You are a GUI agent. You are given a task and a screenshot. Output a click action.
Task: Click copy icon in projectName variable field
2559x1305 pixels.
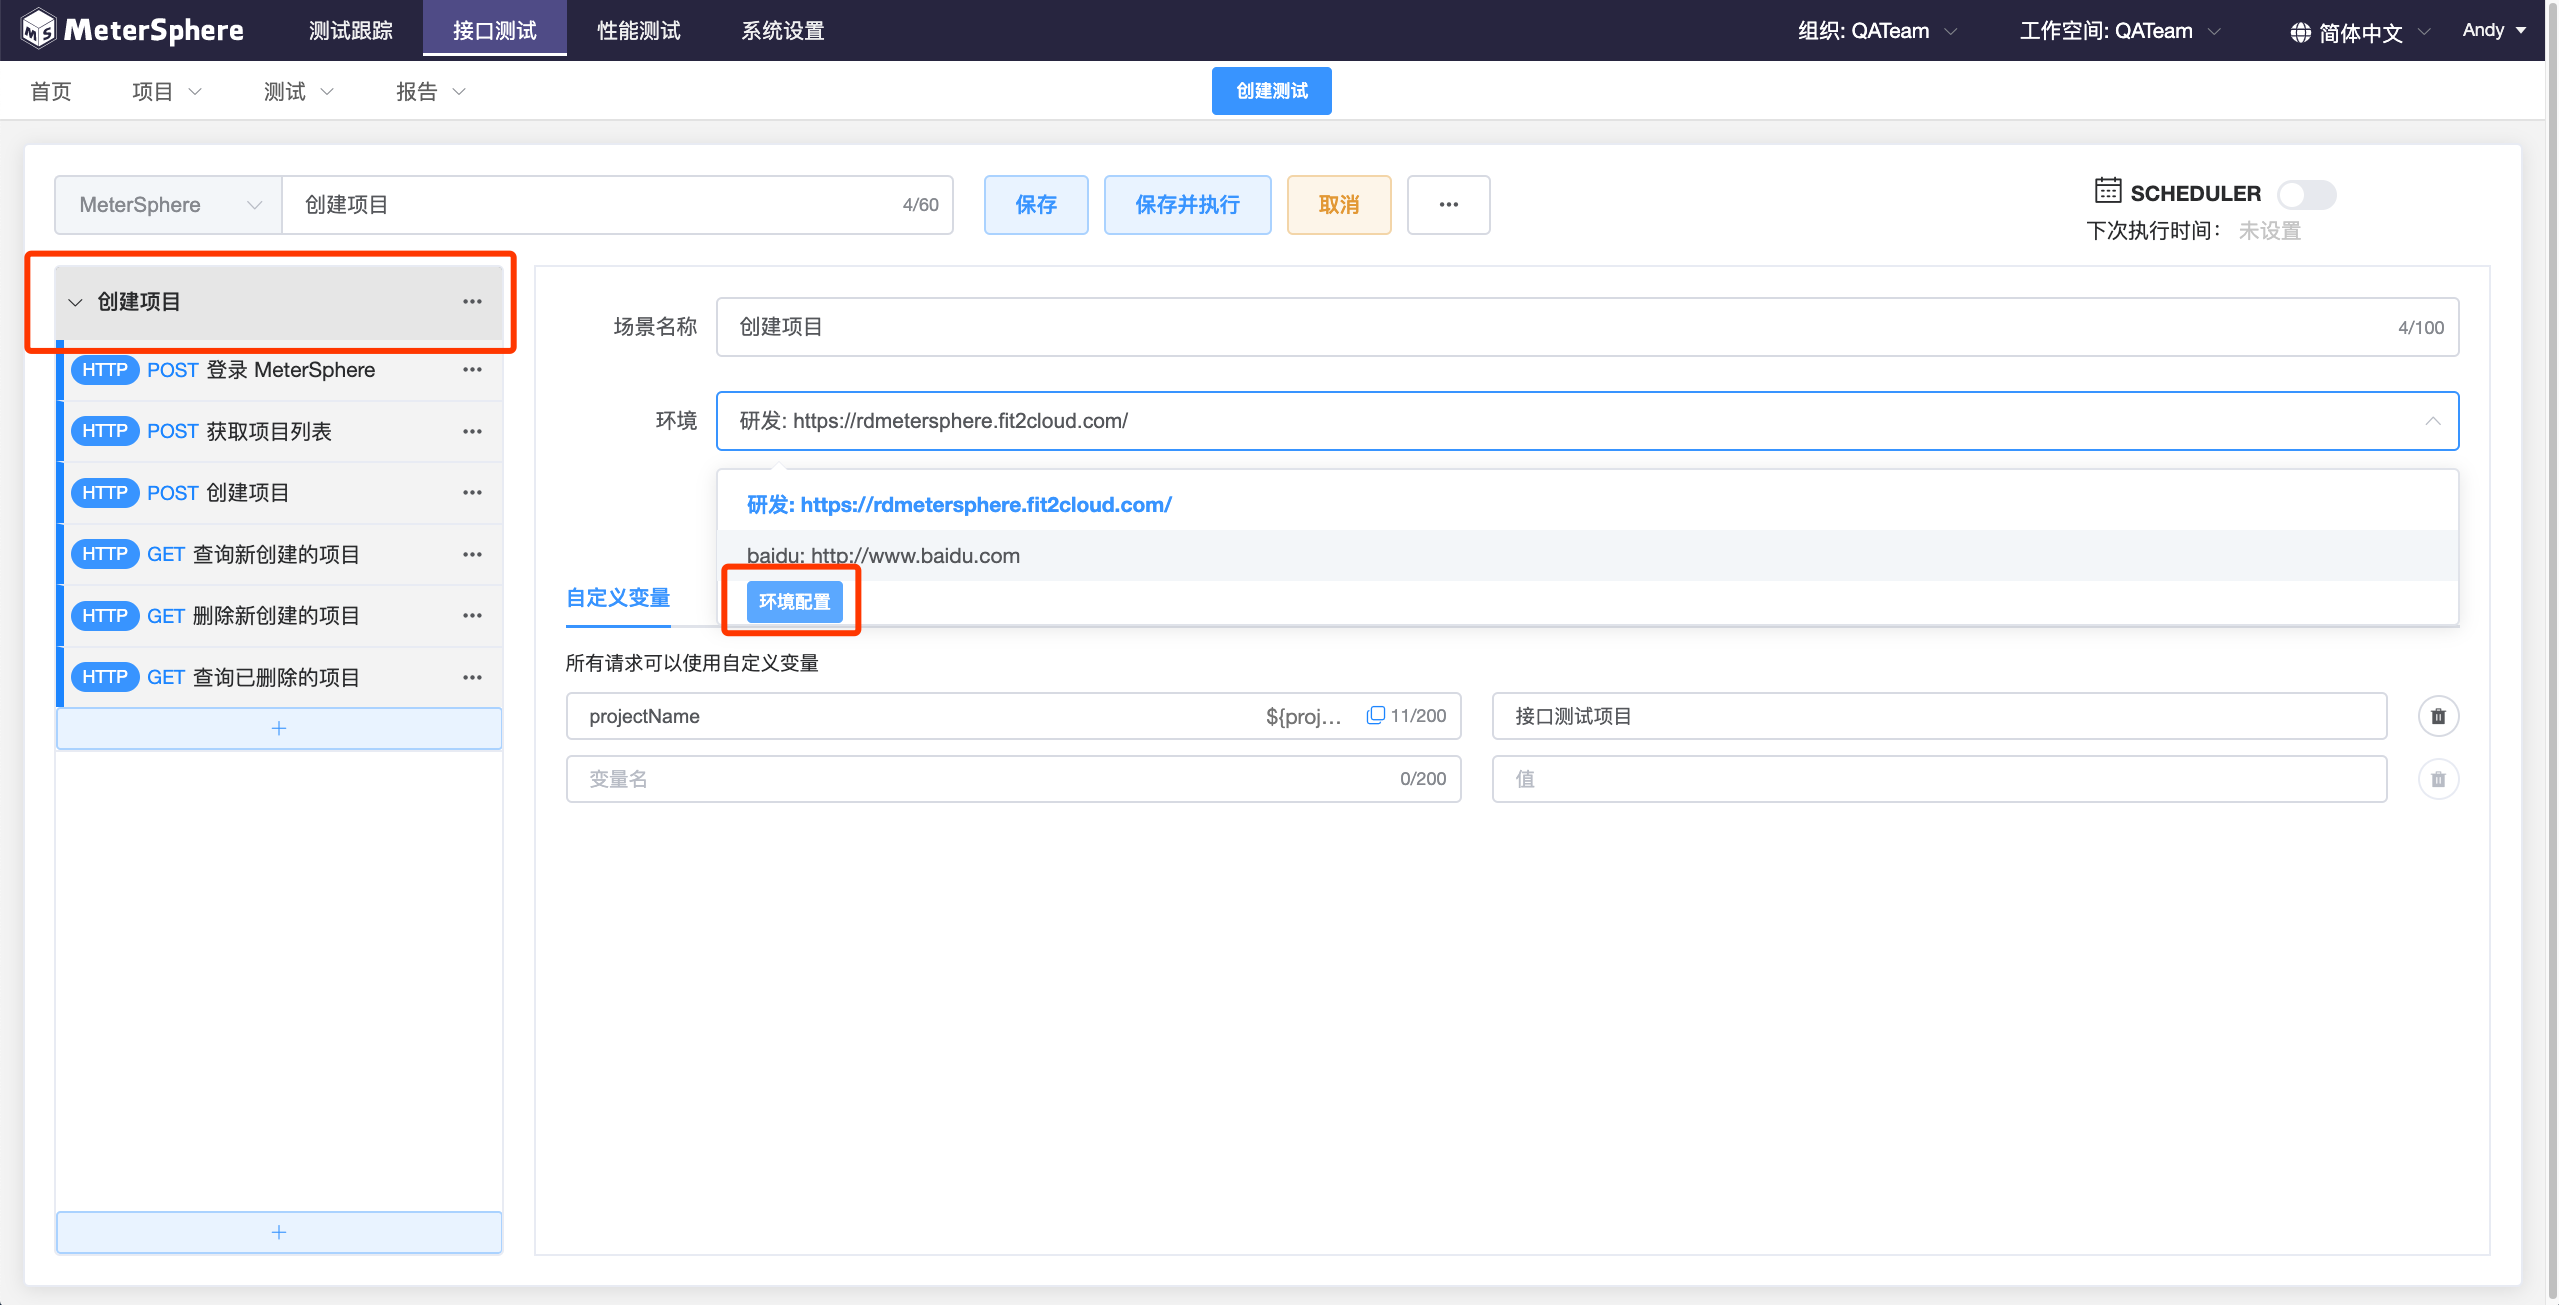[x=1375, y=715]
